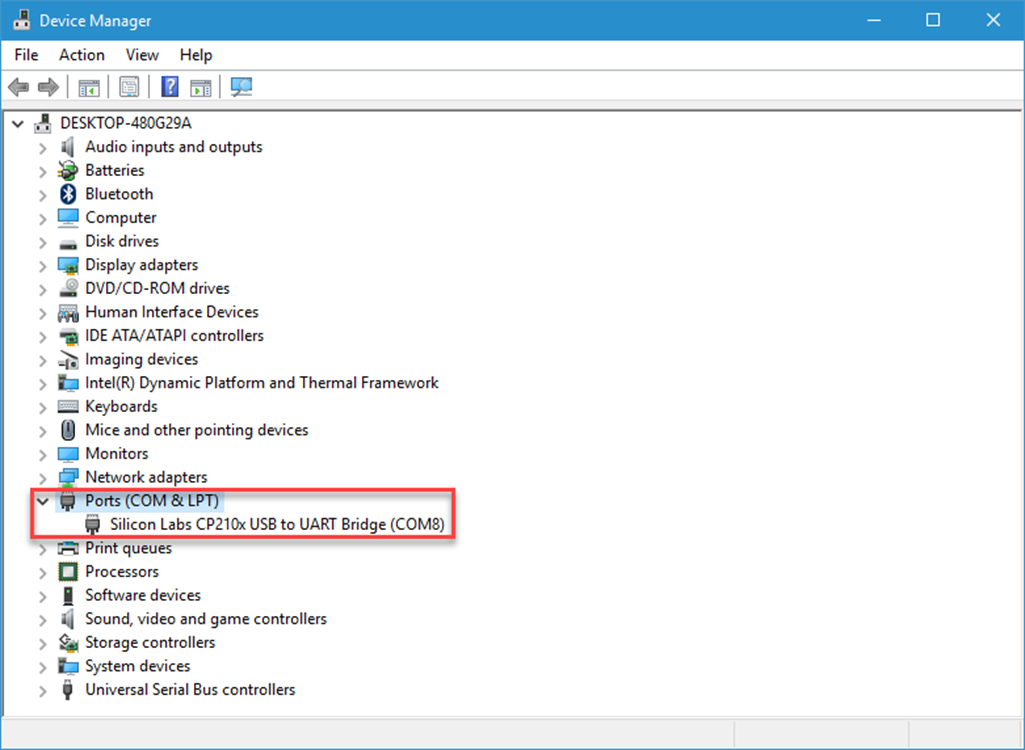The image size is (1025, 750).
Task: Click the Disk drives icon
Action: 68,243
